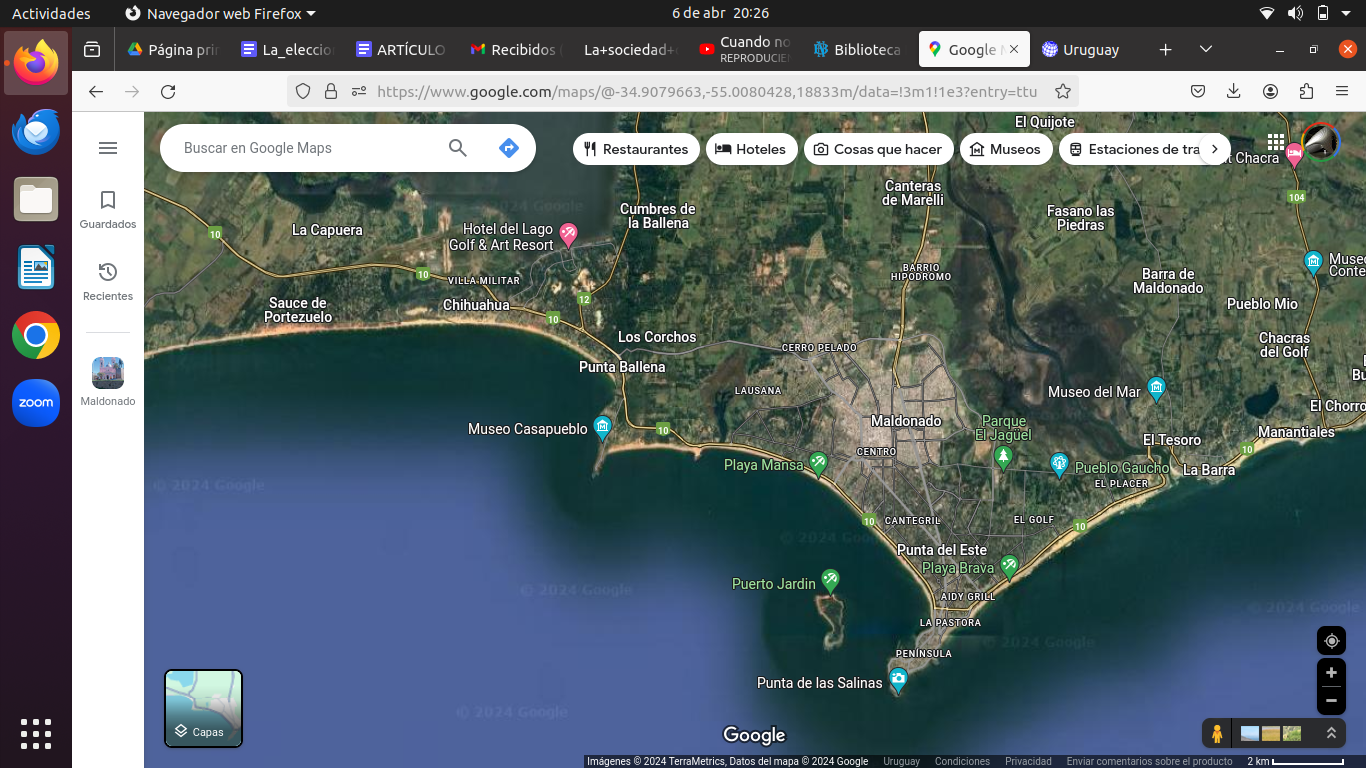
Task: Toggle map layers with the Capas thumbnail
Action: pos(203,708)
